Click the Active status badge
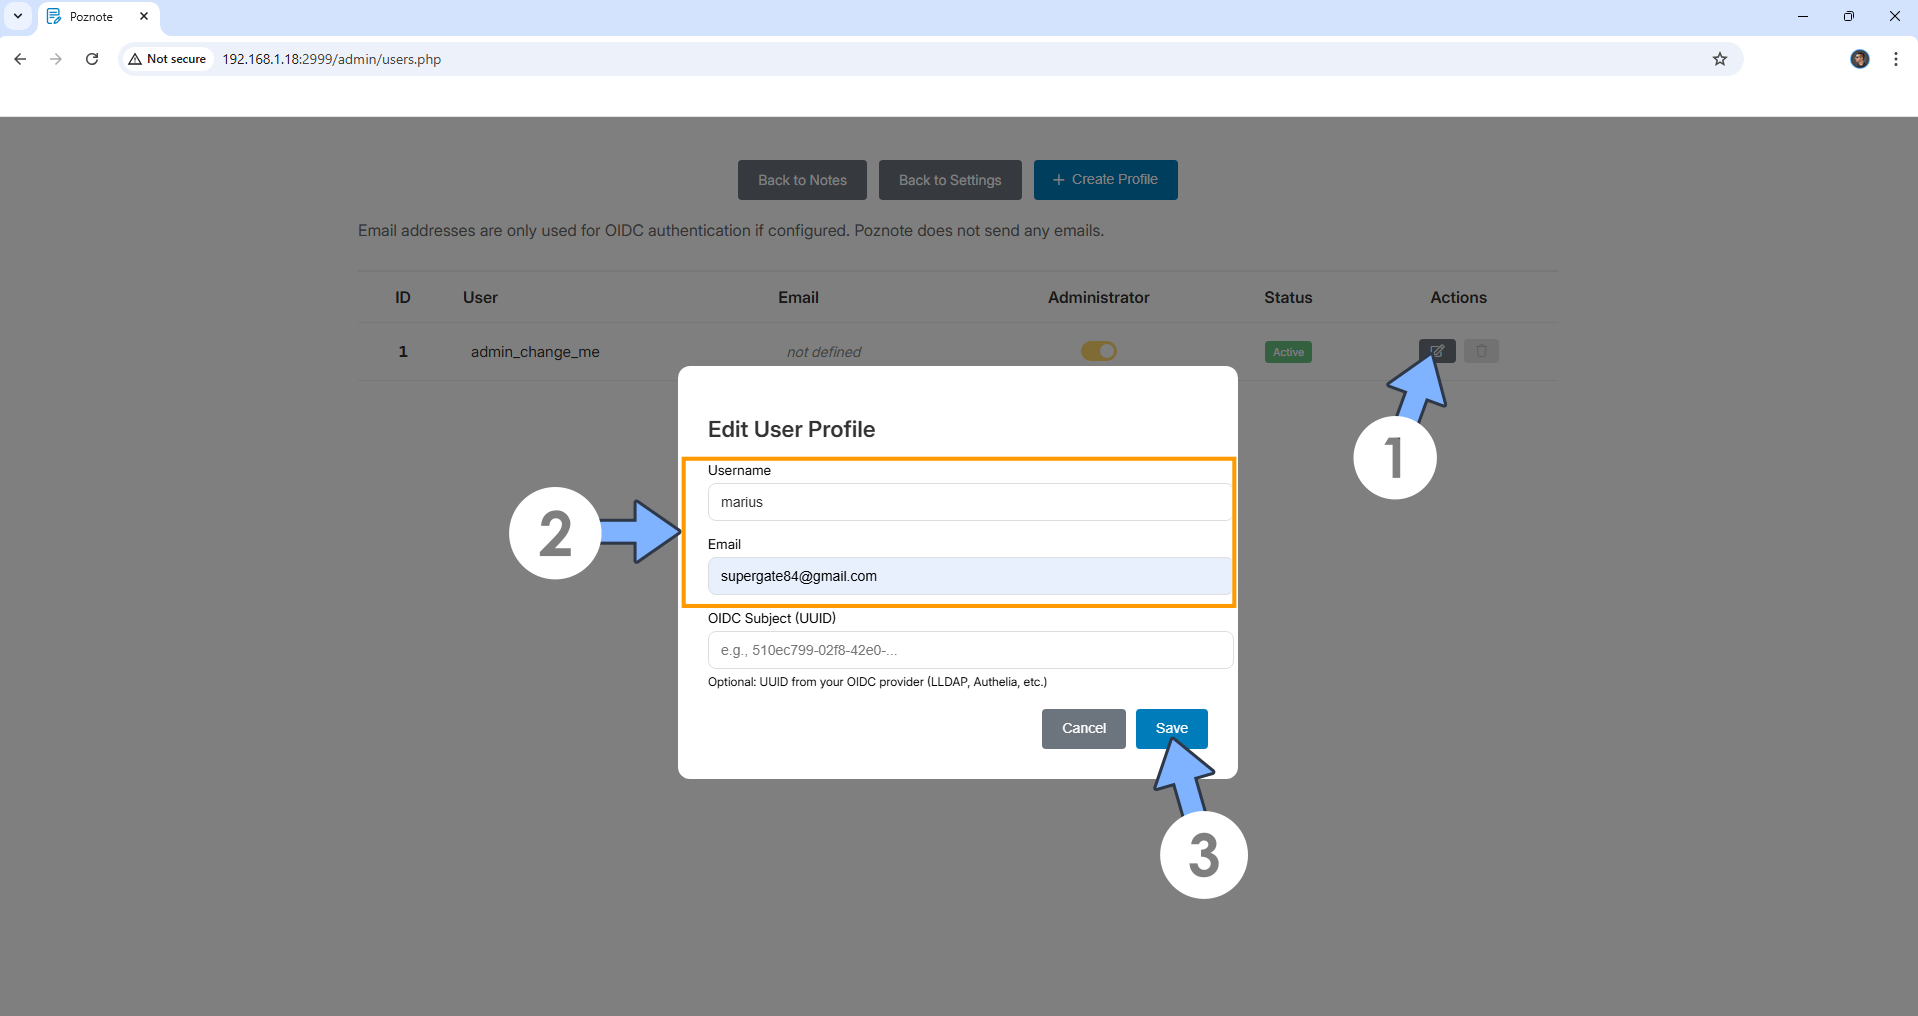The width and height of the screenshot is (1918, 1016). 1287,351
